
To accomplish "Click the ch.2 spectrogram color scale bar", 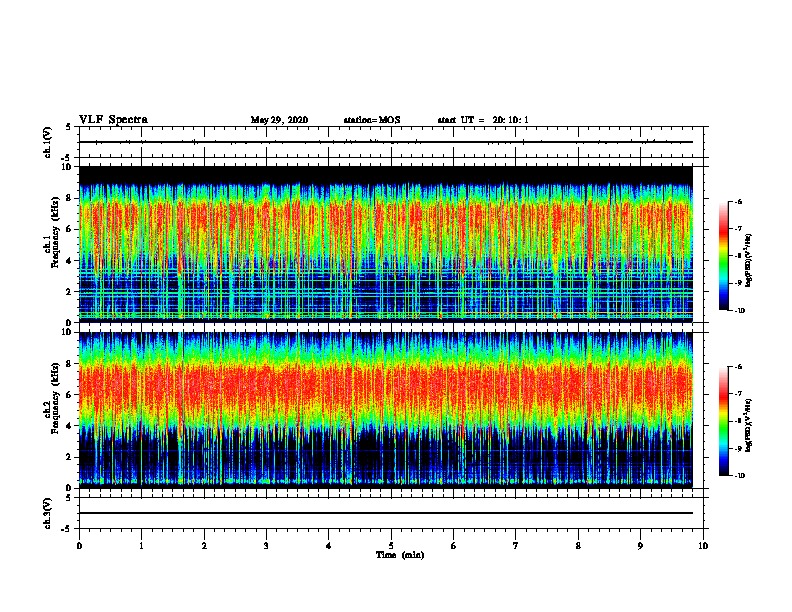I will pyautogui.click(x=724, y=421).
